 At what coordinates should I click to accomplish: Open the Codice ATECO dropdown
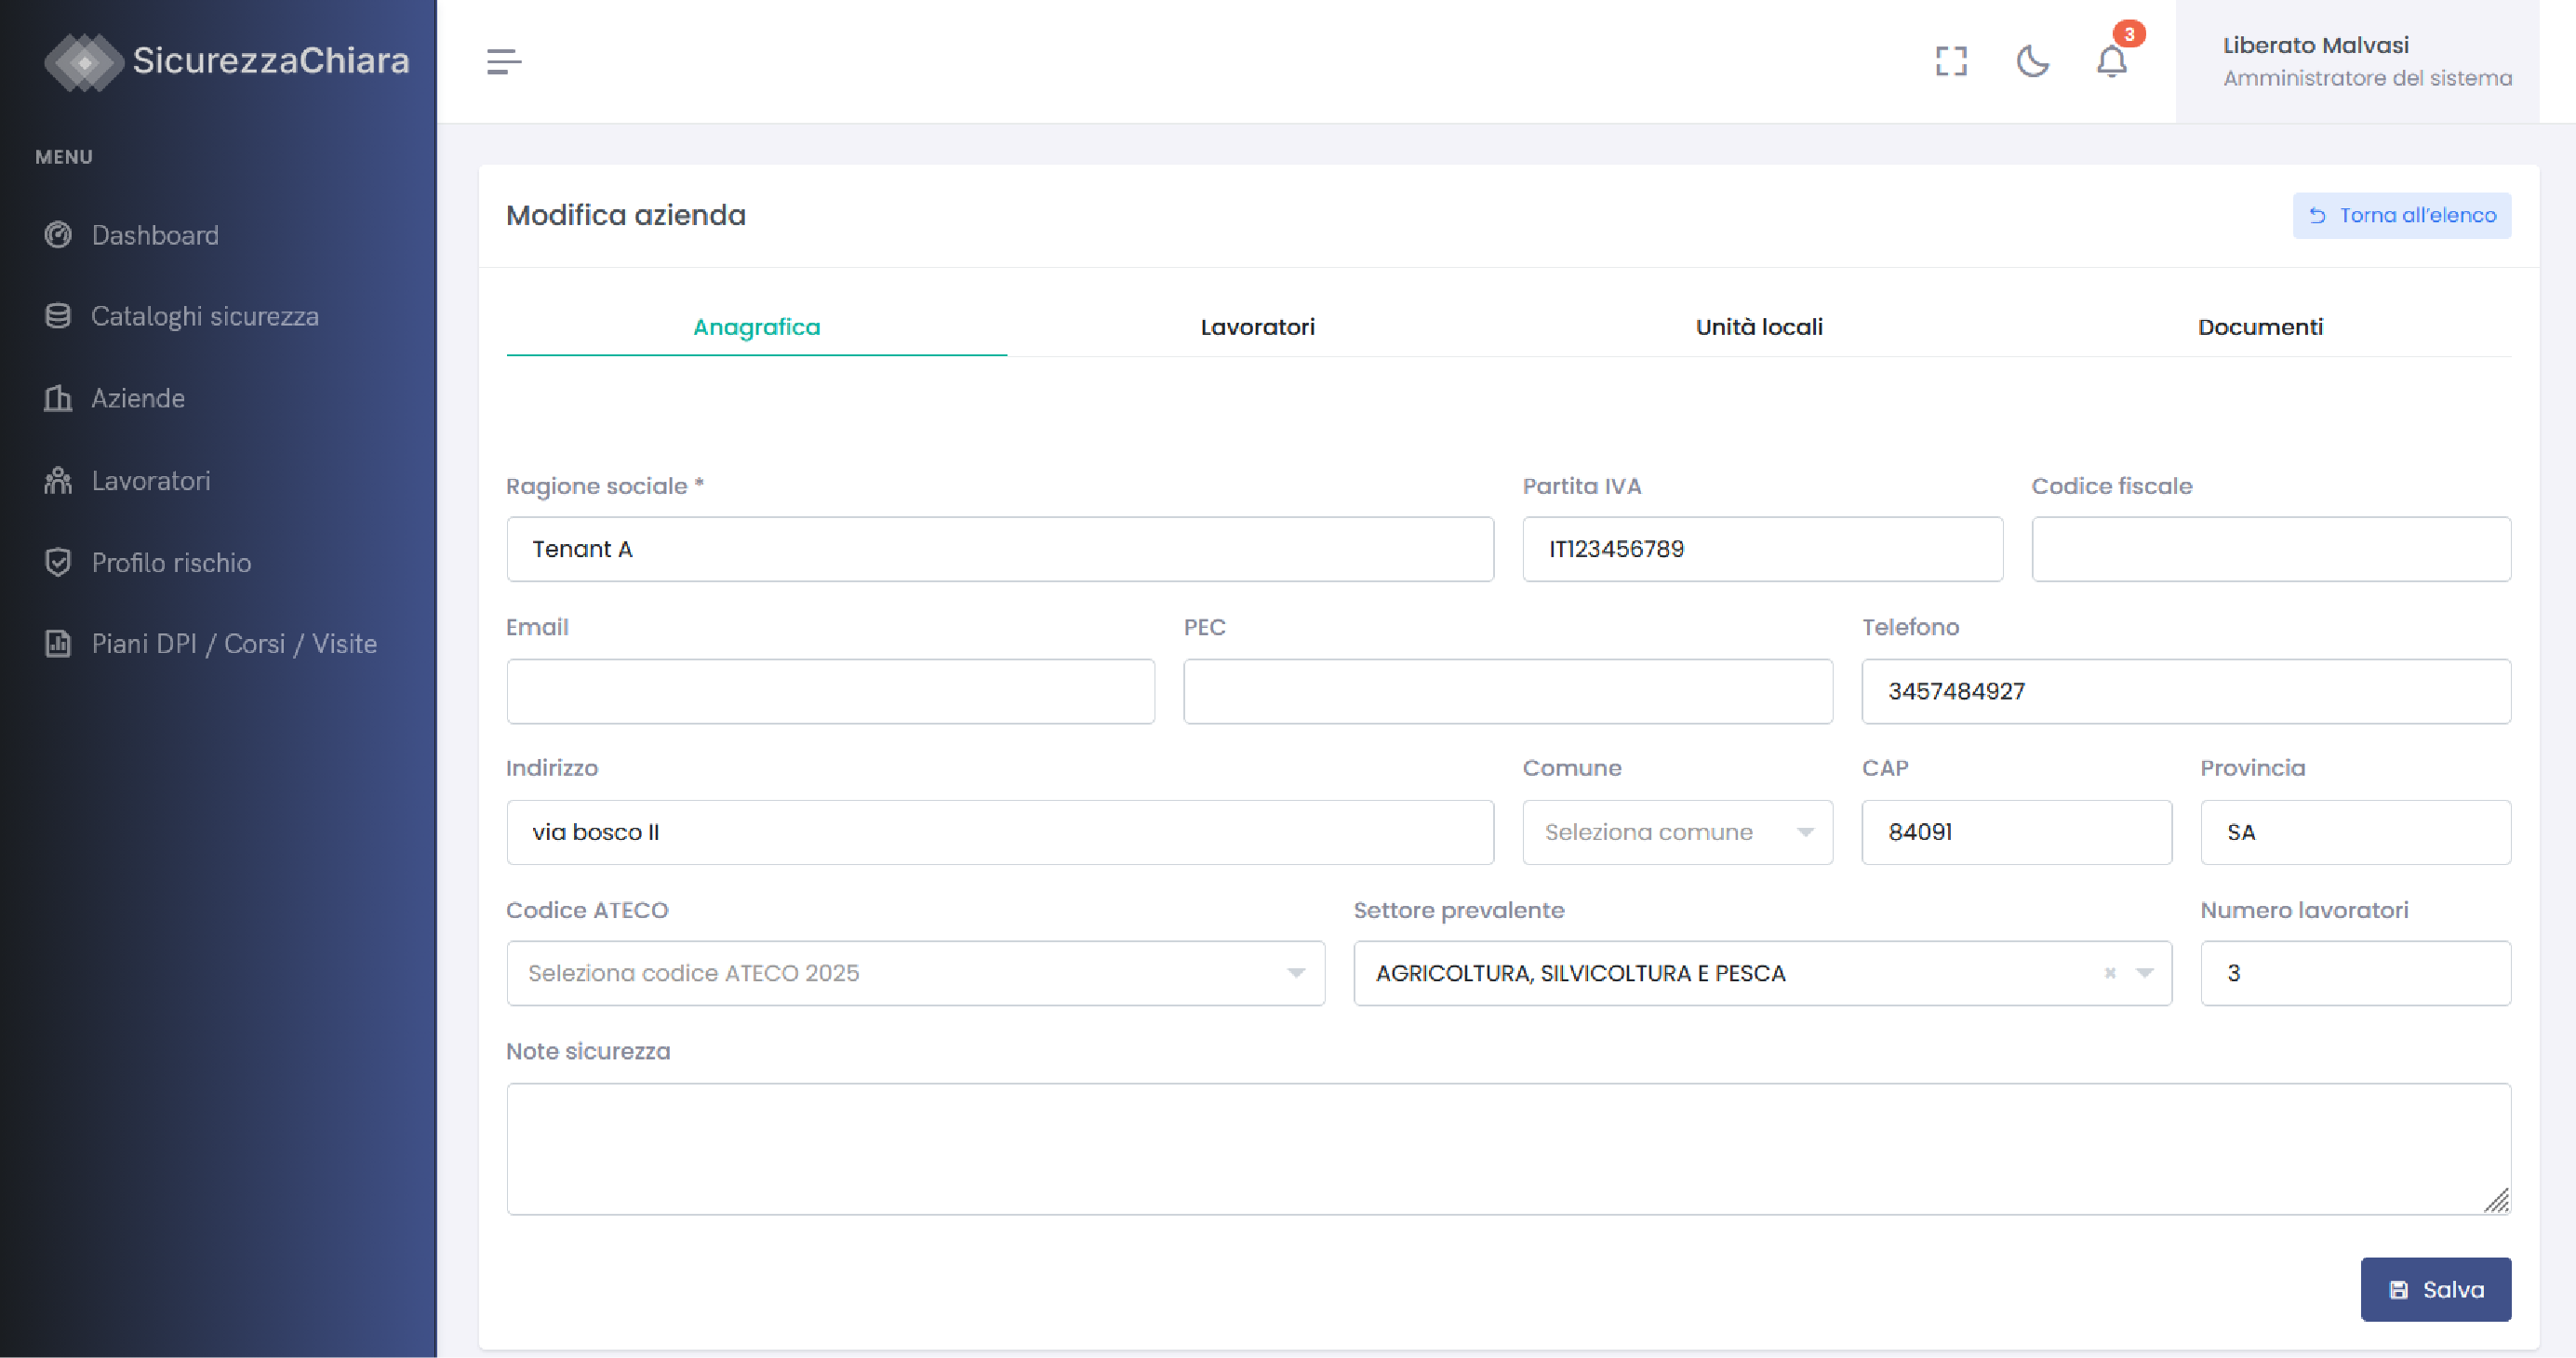[915, 973]
